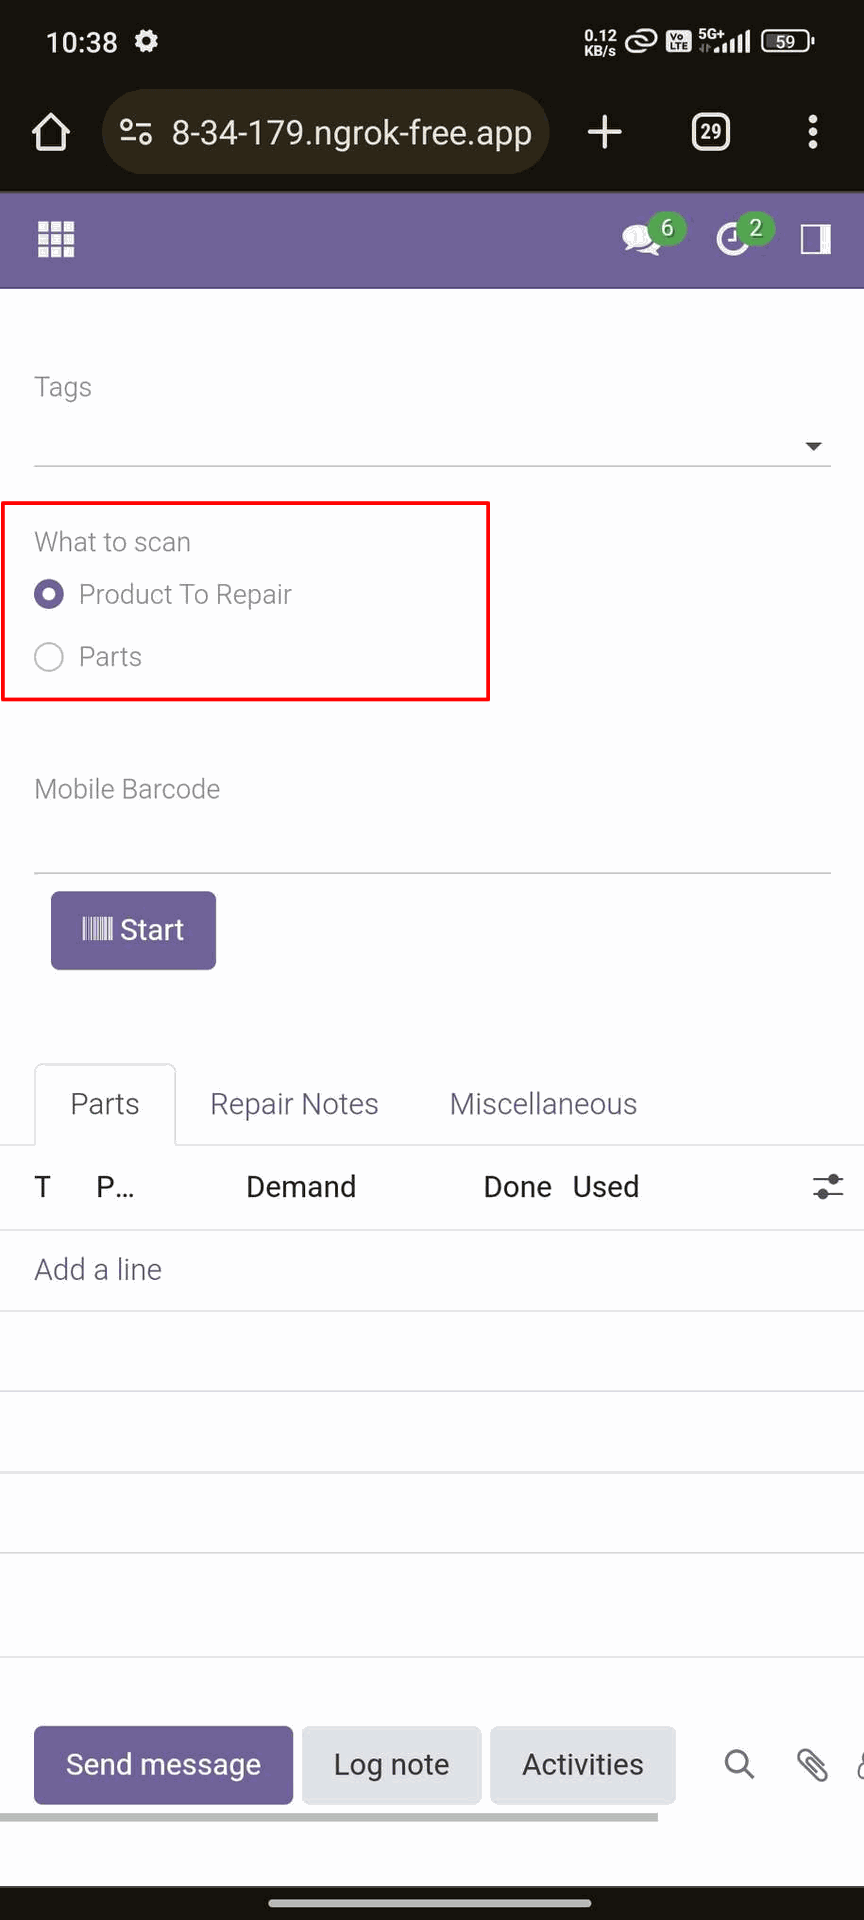Viewport: 864px width, 1920px height.
Task: Open browser three-dot menu
Action: click(813, 132)
